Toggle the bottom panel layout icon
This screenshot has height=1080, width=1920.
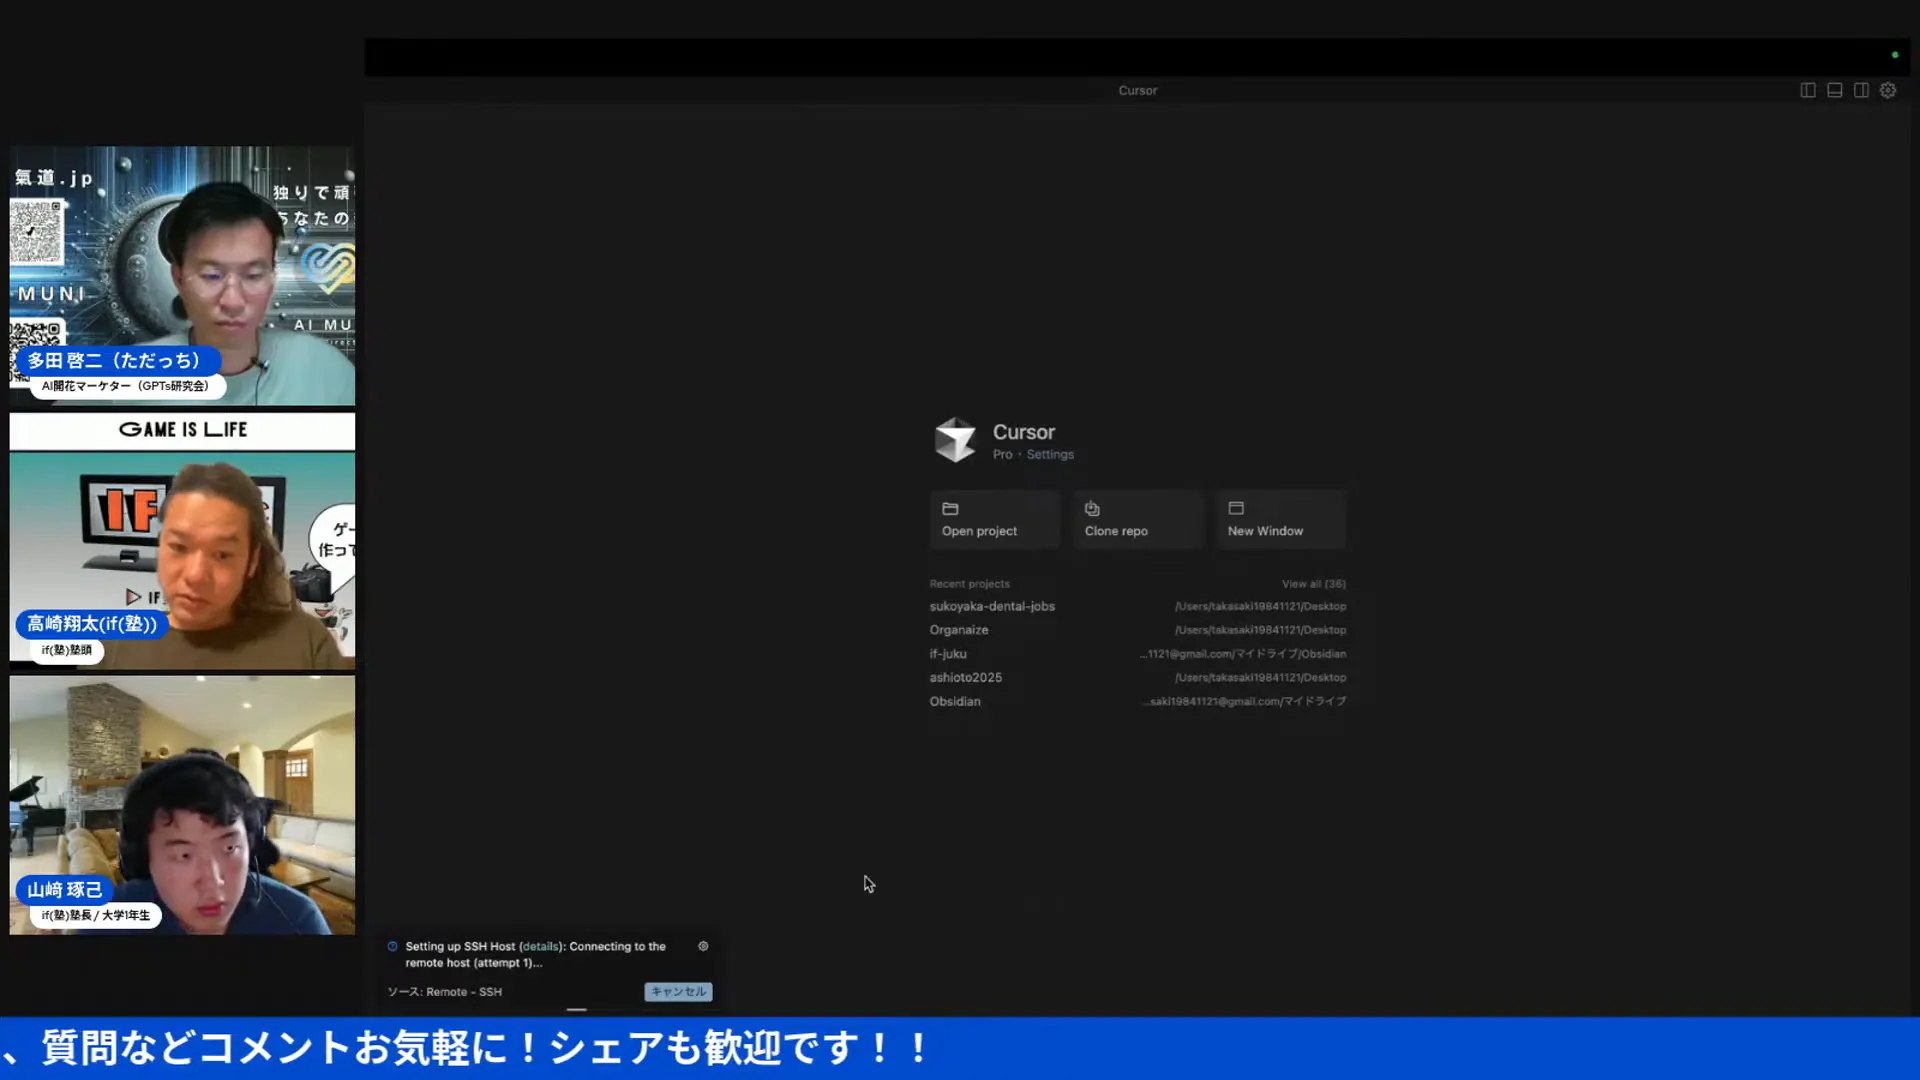click(1835, 90)
